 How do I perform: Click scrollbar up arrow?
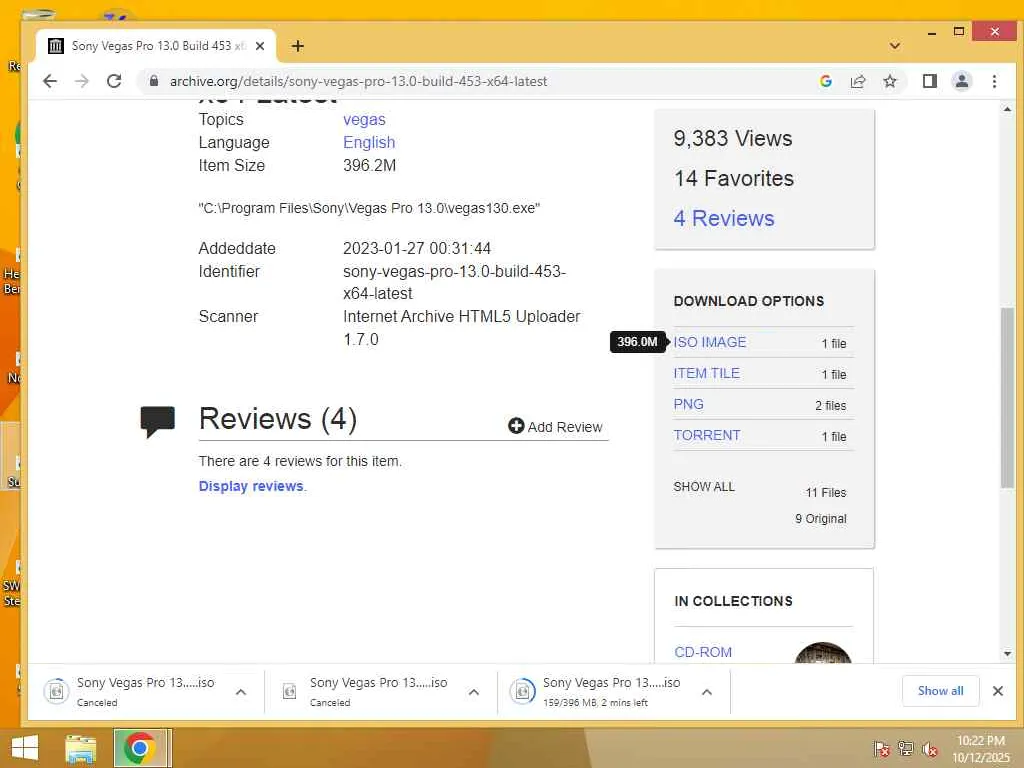pyautogui.click(x=1007, y=109)
